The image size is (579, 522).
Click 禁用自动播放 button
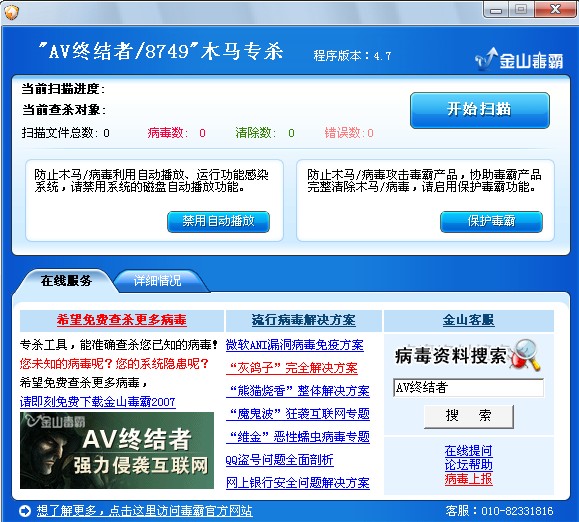[x=218, y=221]
